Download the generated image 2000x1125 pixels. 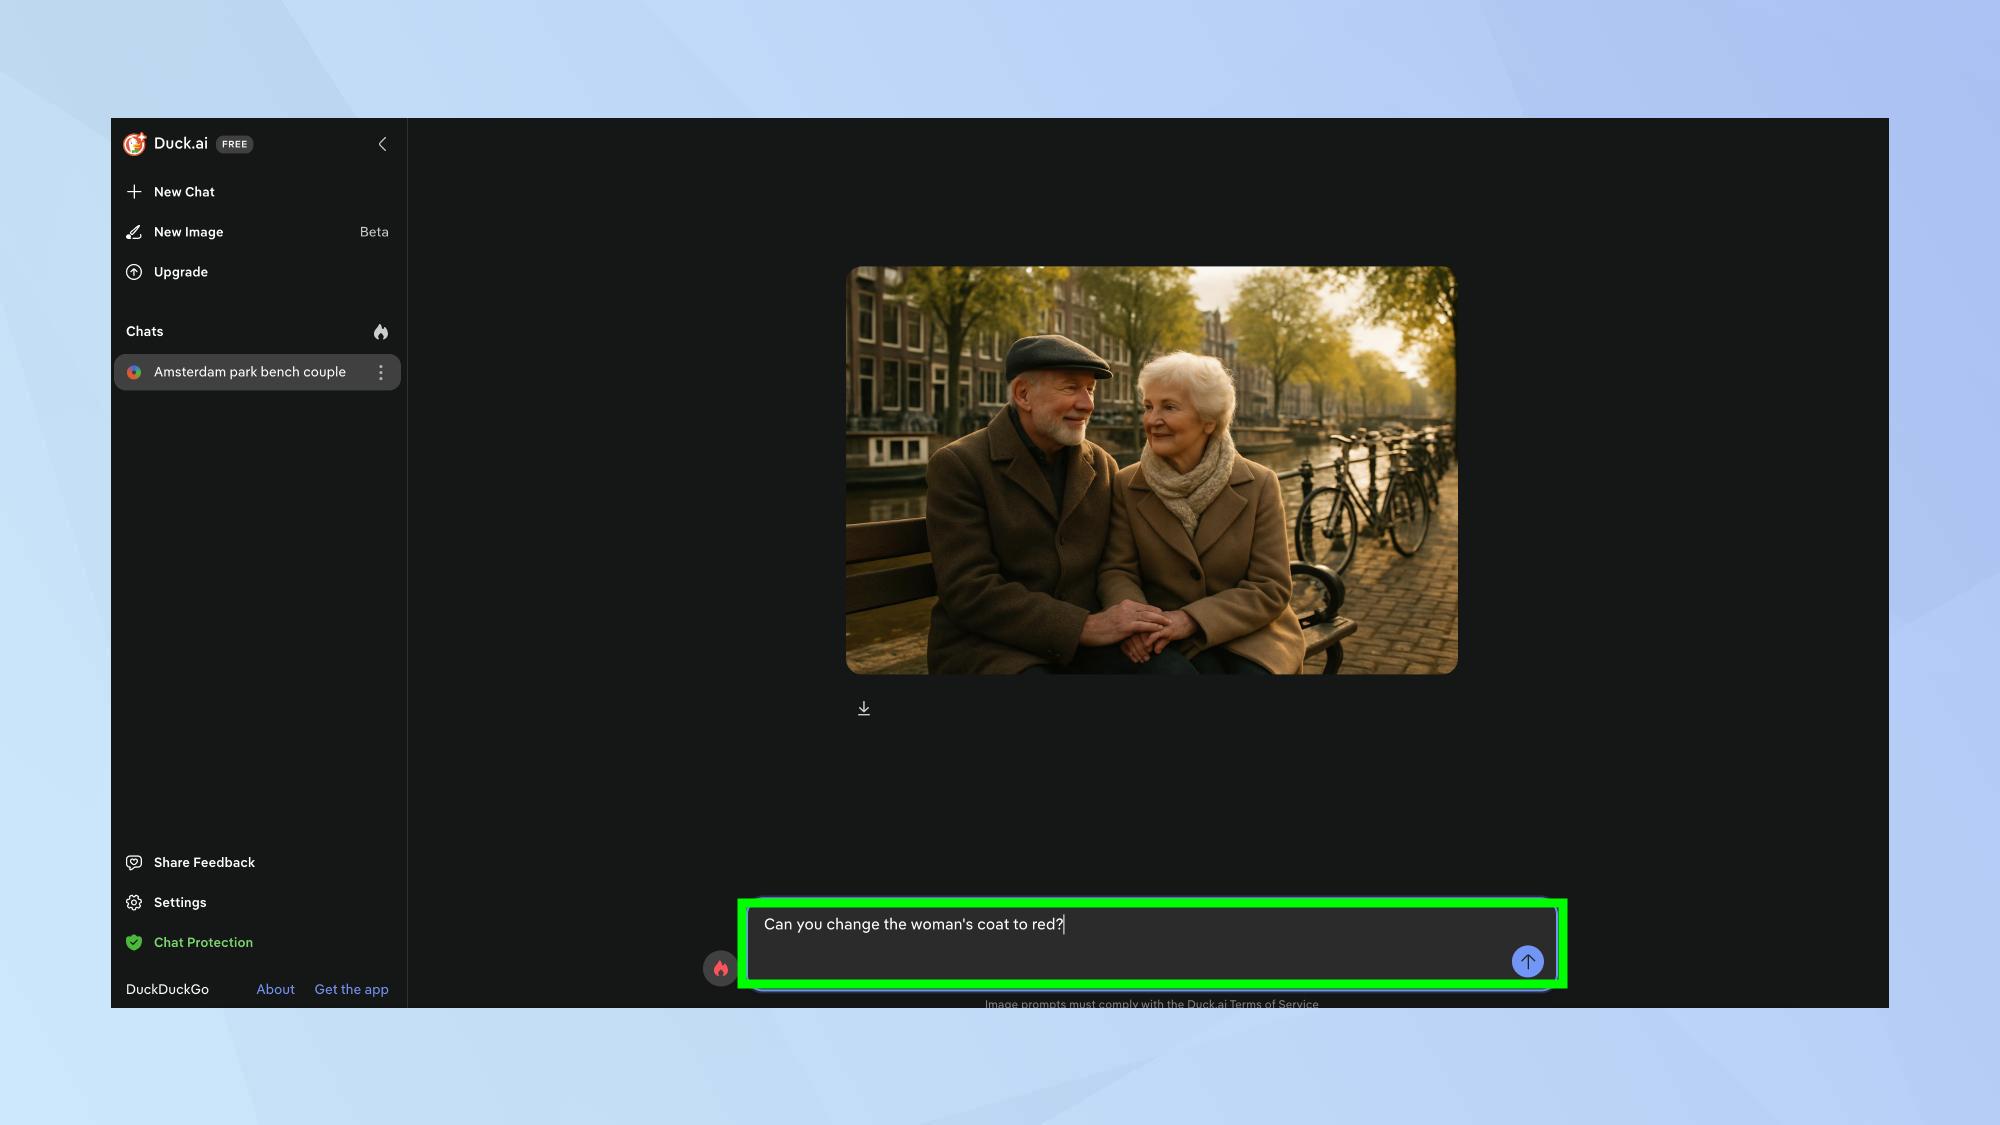click(x=863, y=707)
